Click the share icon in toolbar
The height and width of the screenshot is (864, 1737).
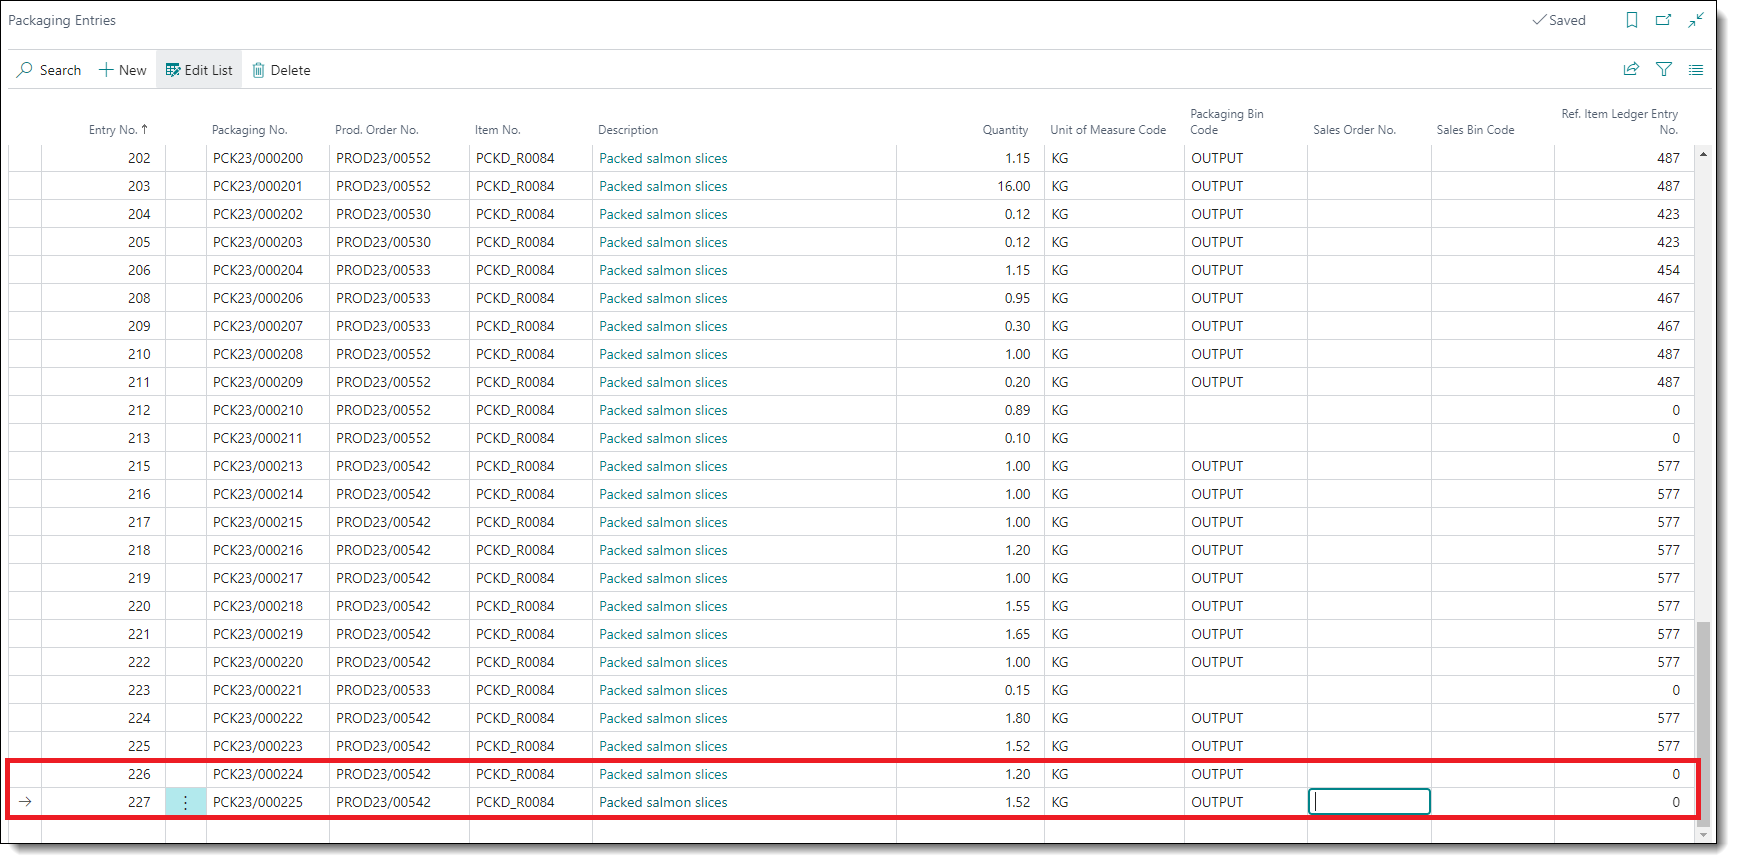point(1631,69)
